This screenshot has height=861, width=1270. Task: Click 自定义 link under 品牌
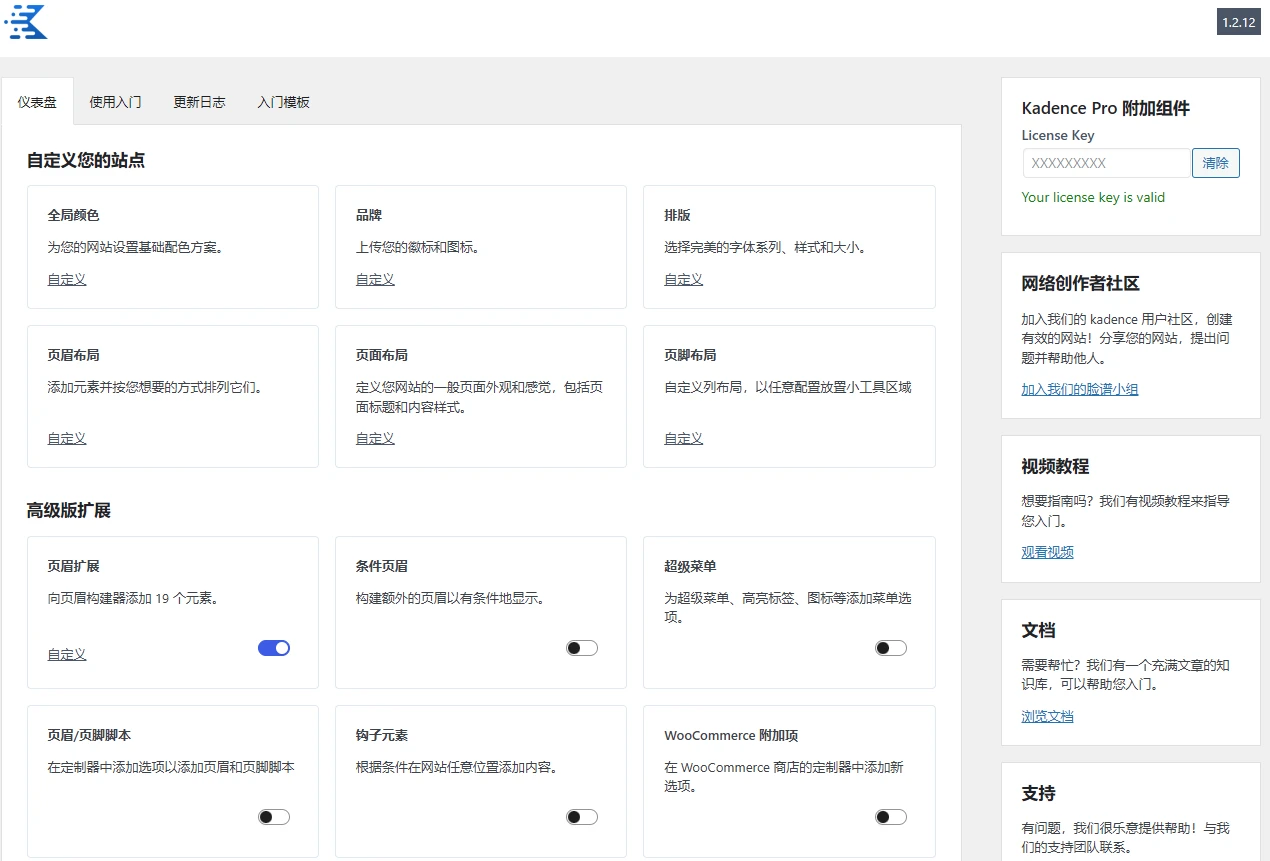374,279
